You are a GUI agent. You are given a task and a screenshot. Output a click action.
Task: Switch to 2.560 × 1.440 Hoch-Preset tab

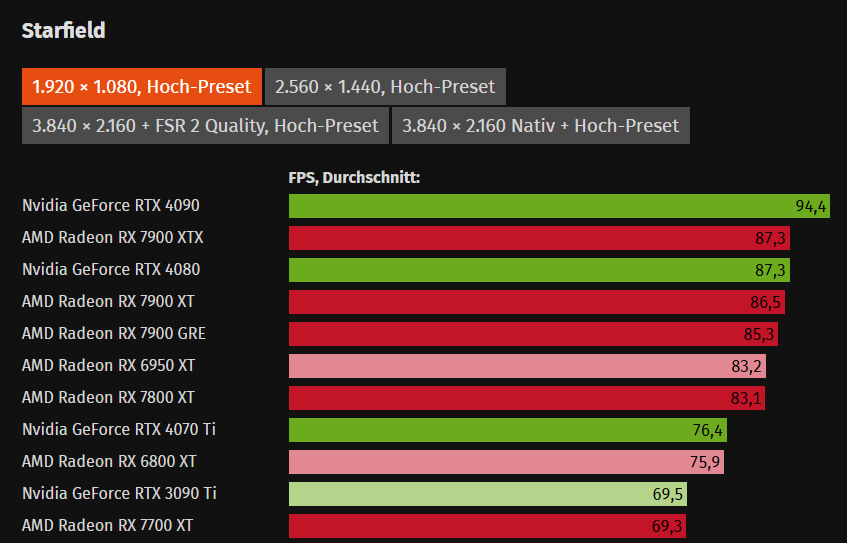[385, 86]
